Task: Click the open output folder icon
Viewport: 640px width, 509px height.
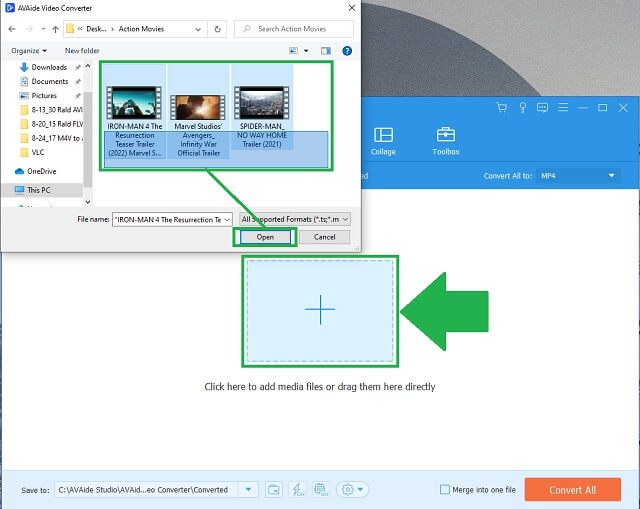Action: pos(274,489)
